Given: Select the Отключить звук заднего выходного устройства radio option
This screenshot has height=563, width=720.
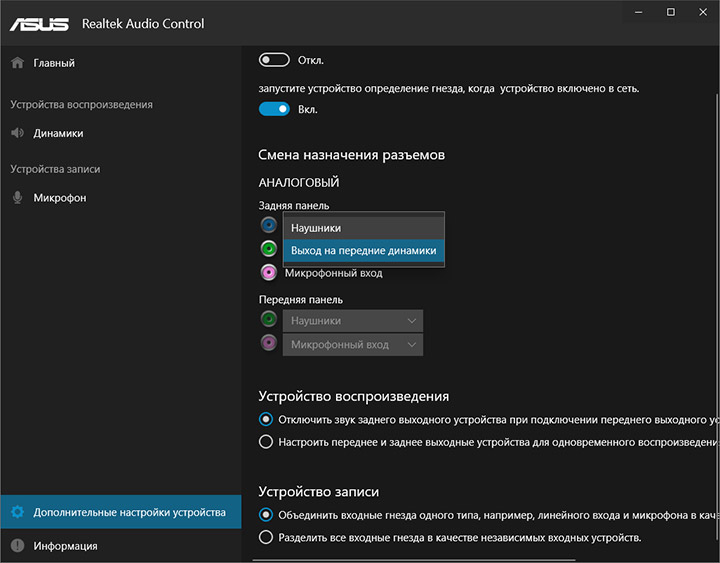Looking at the screenshot, I should point(266,420).
